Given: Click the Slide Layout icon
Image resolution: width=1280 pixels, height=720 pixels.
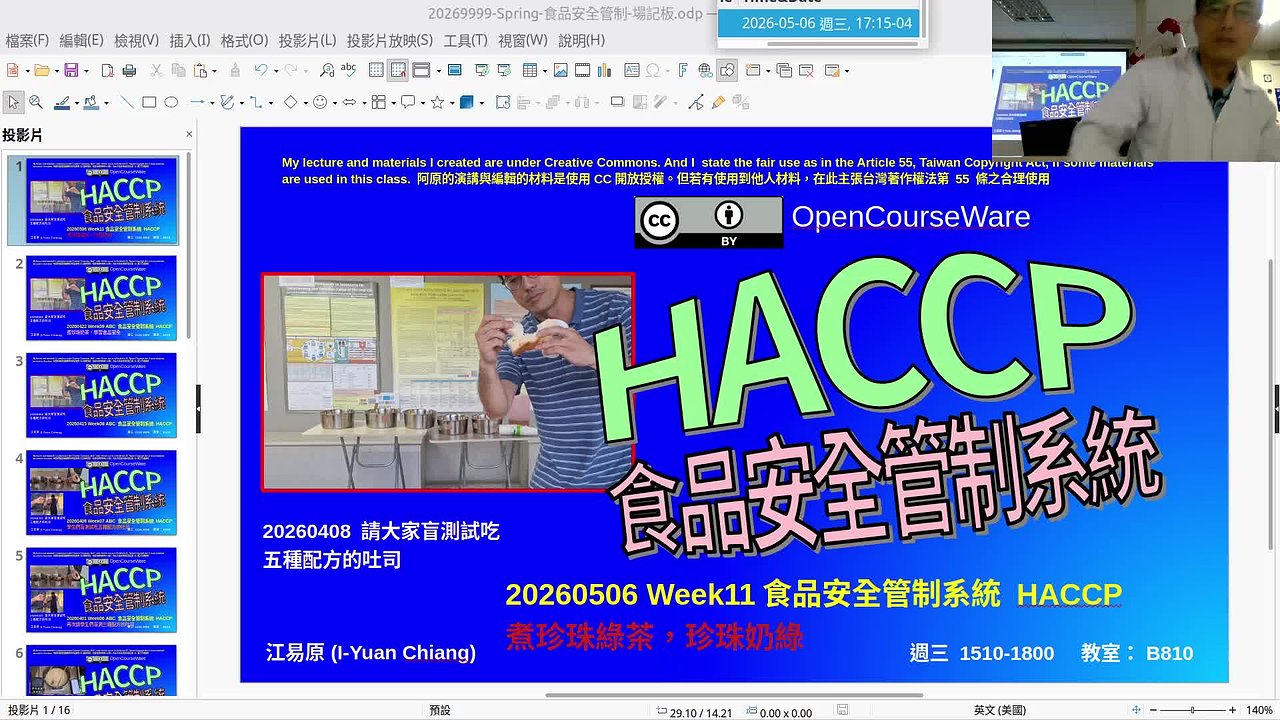Looking at the screenshot, I should (x=832, y=70).
